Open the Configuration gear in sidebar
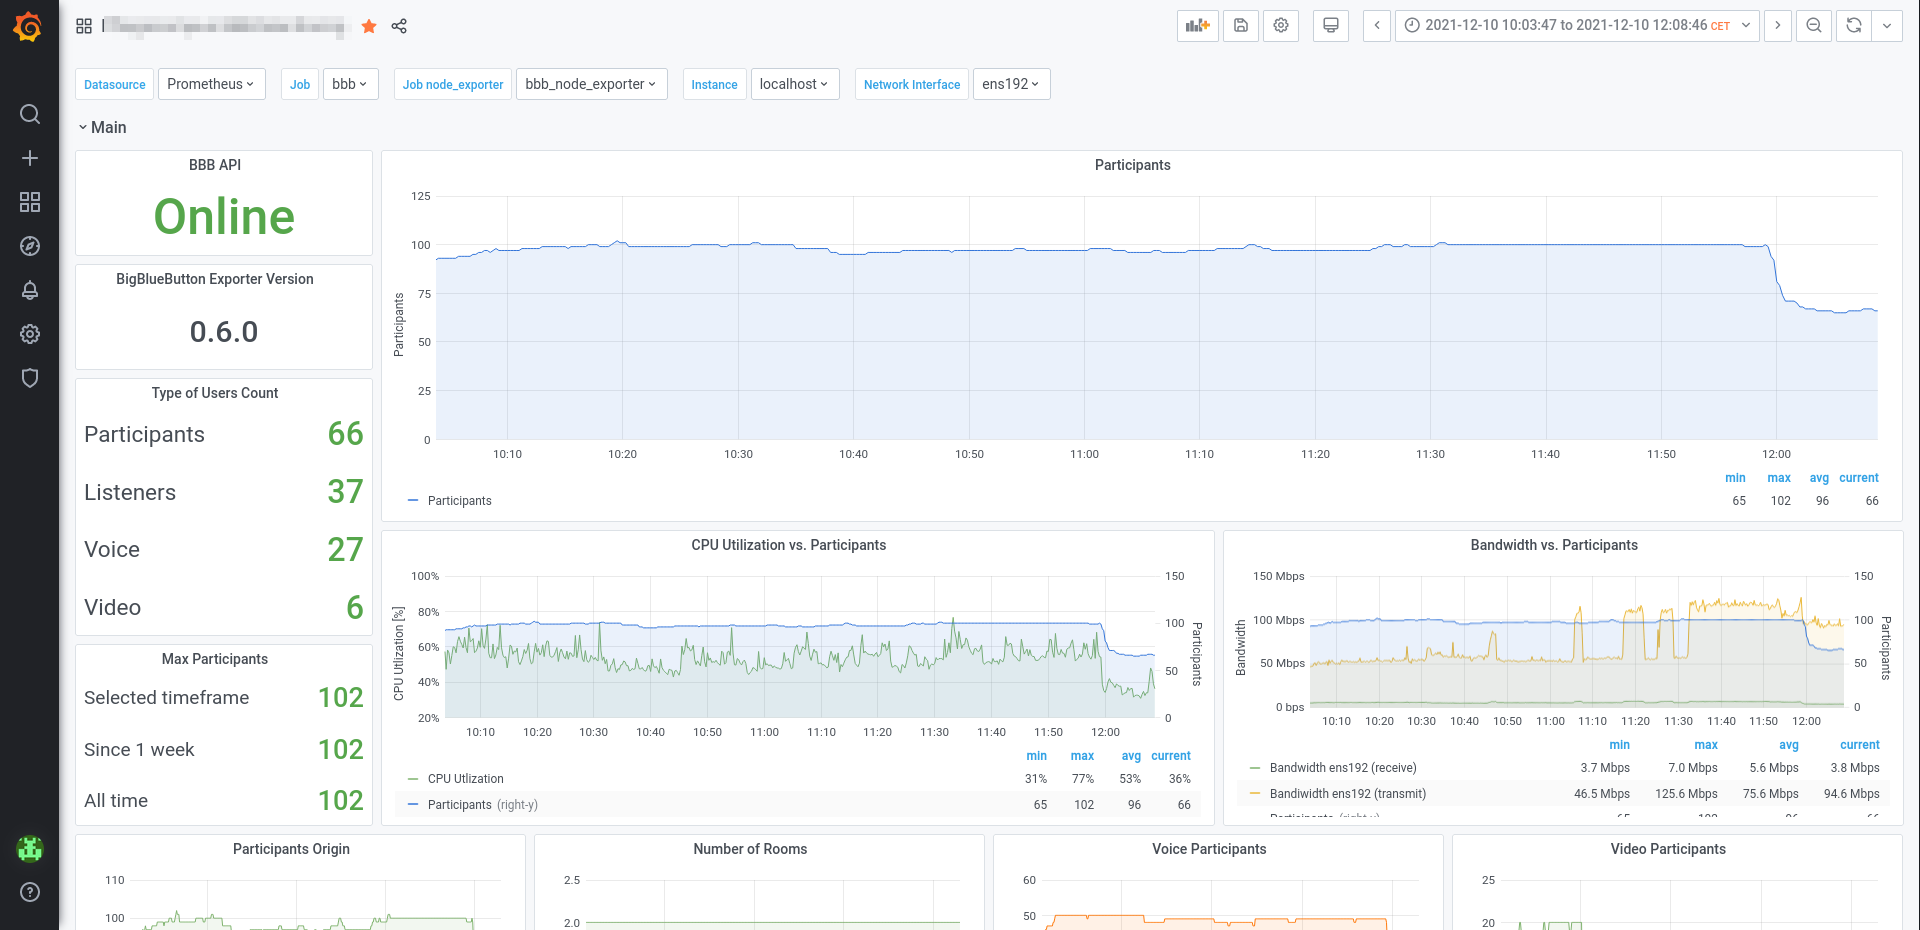 [30, 334]
